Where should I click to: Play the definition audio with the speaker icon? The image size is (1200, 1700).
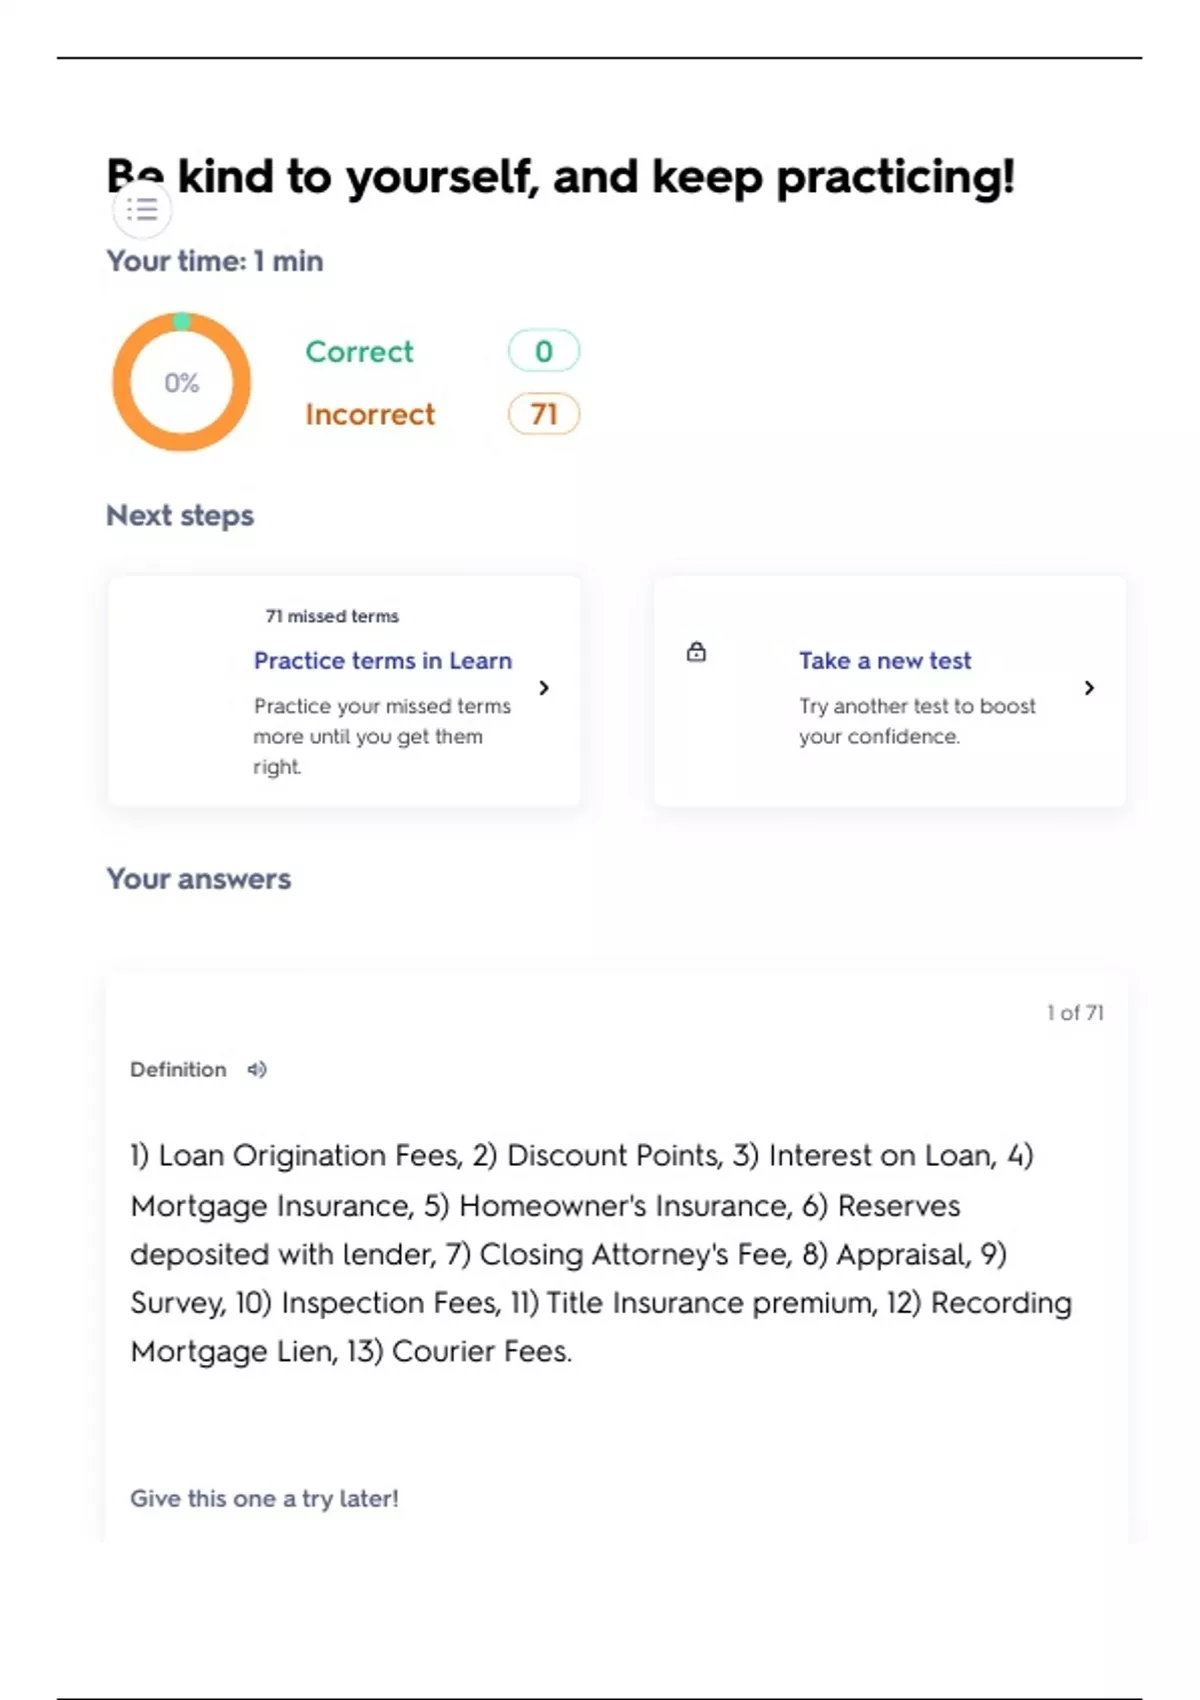click(x=257, y=1070)
